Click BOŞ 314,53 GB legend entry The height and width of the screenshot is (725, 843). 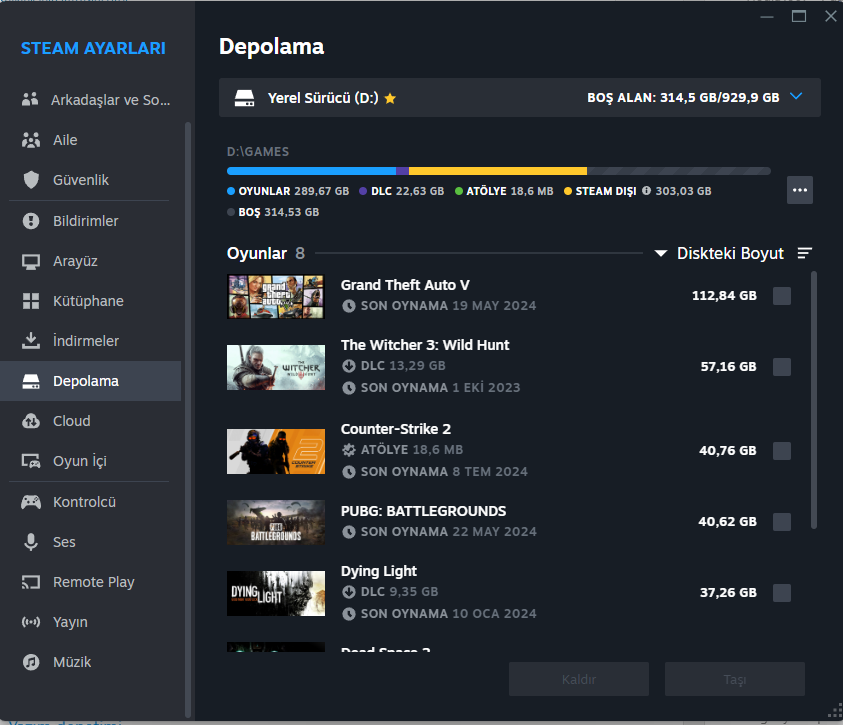tap(273, 212)
